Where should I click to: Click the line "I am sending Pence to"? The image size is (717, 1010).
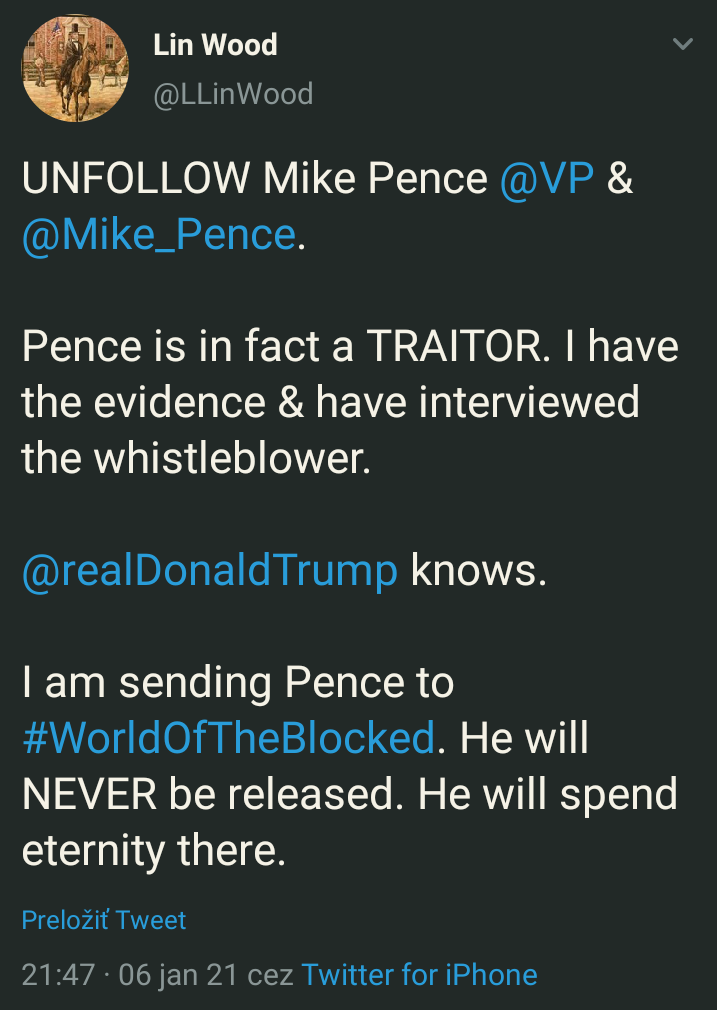(238, 682)
